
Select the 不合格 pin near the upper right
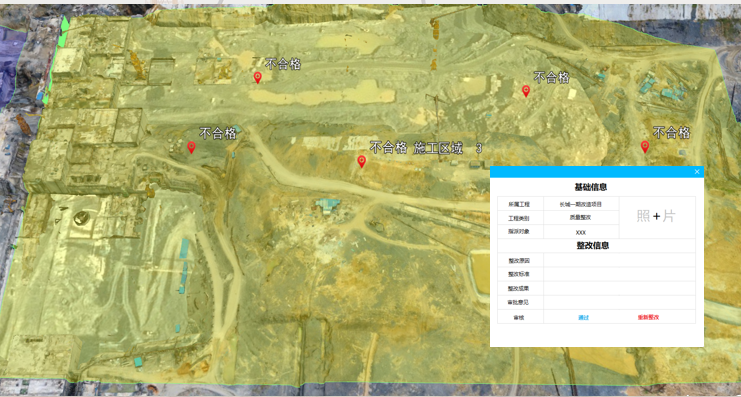pyautogui.click(x=526, y=91)
